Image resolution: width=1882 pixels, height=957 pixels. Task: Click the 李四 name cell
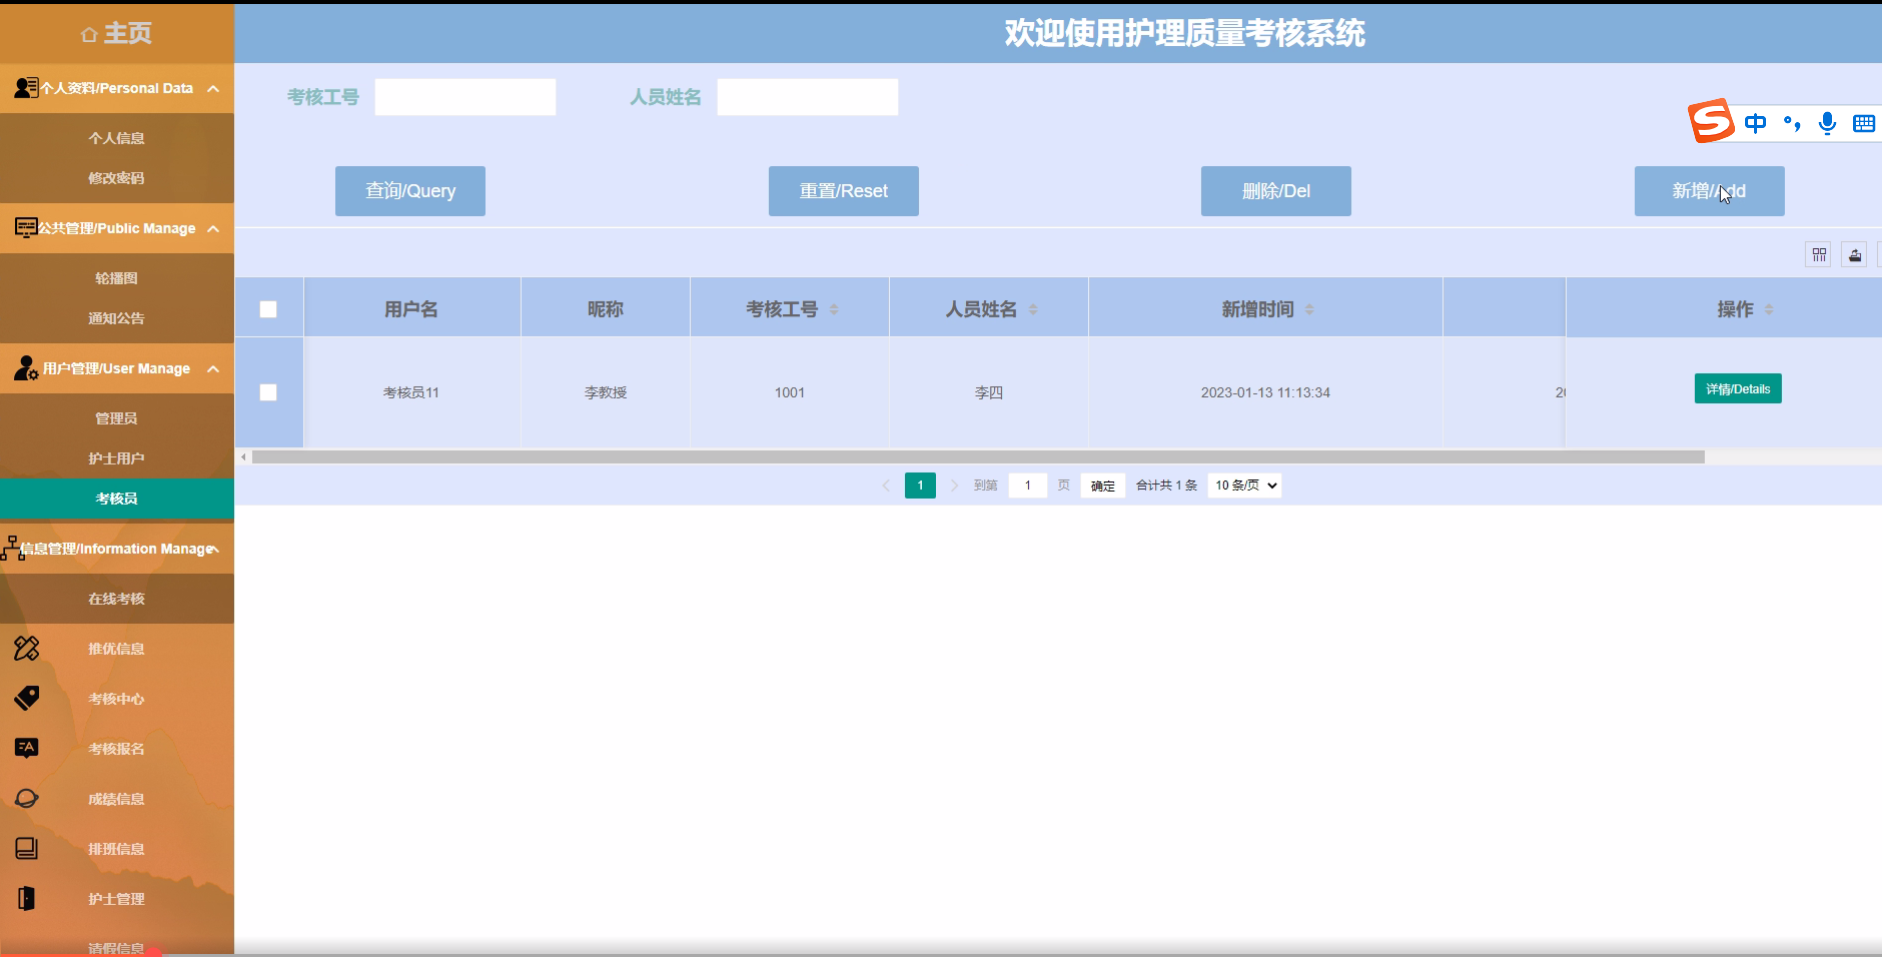988,392
